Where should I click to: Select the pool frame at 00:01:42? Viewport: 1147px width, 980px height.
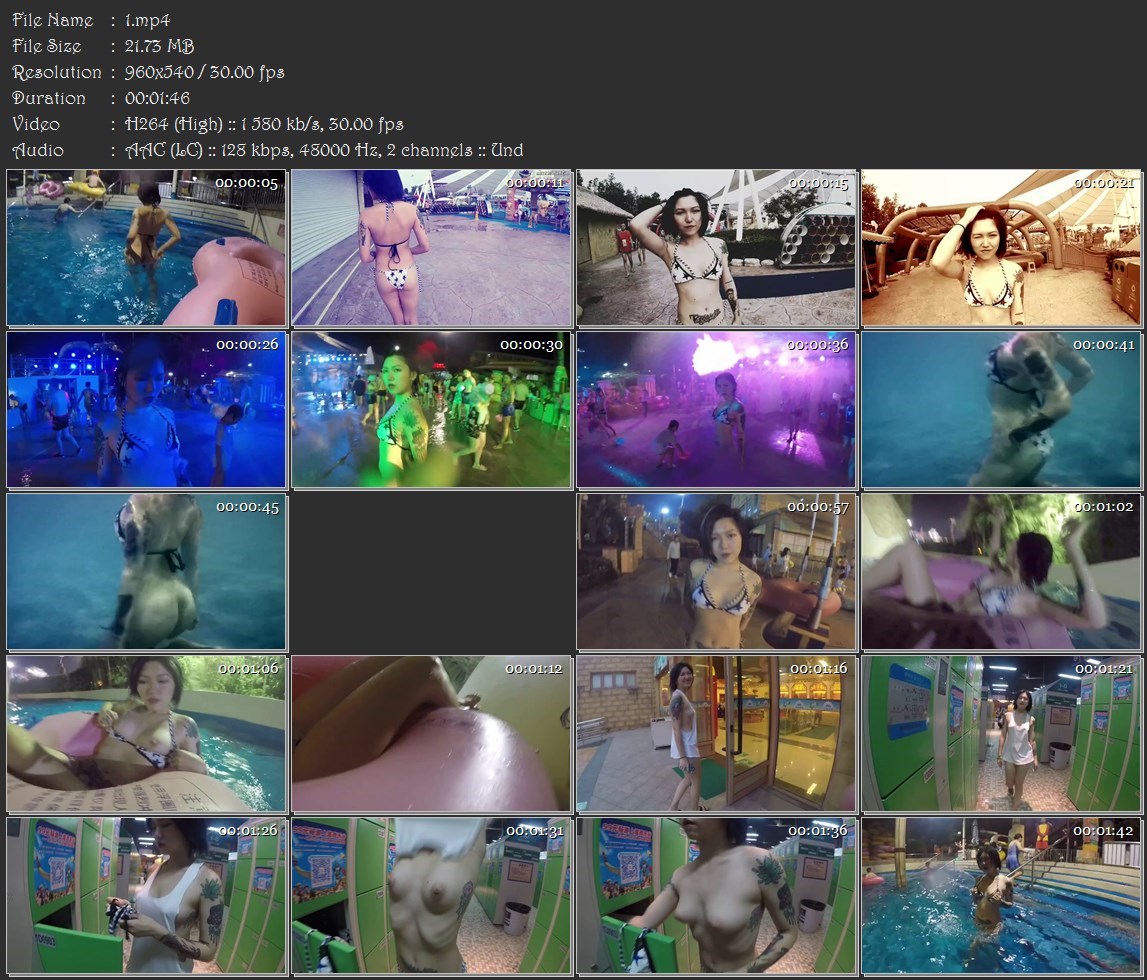click(1001, 896)
